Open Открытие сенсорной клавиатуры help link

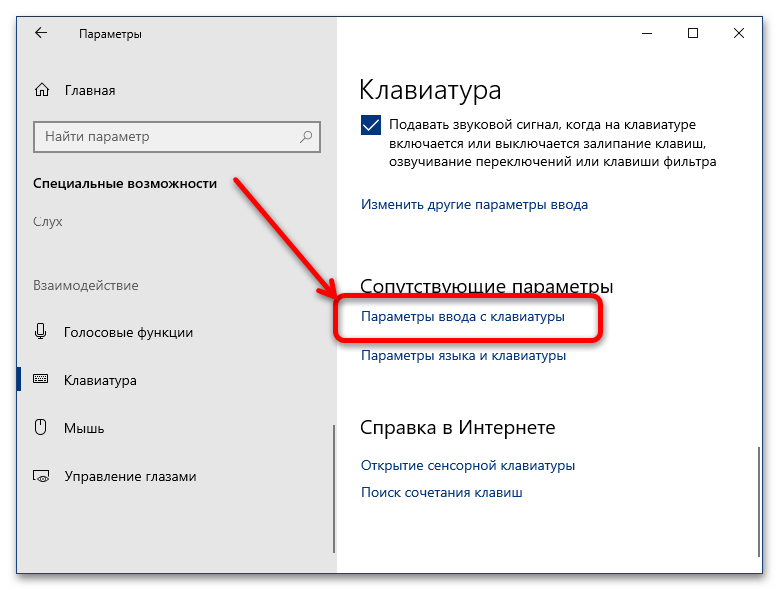coord(467,465)
